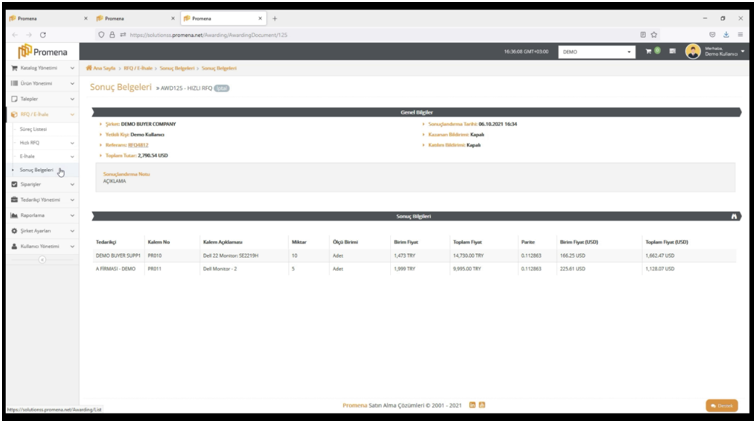This screenshot has width=754, height=424.
Task: Click the Tedarikçi Yönetimi briefcase icon
Action: pos(14,200)
